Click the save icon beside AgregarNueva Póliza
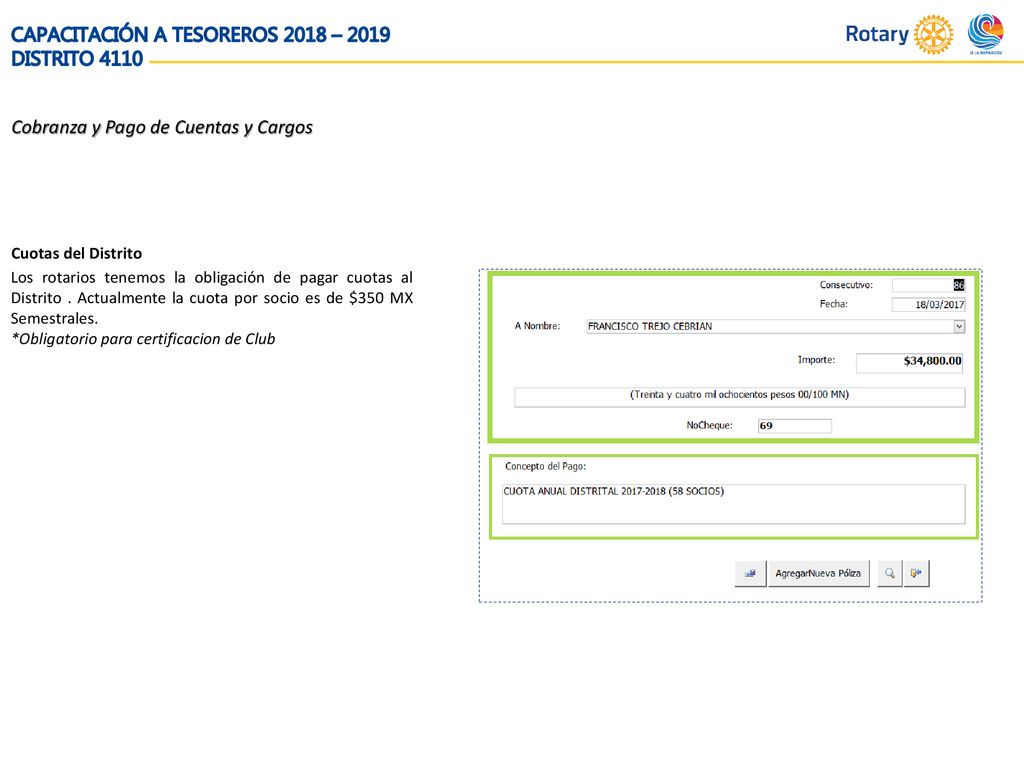Viewport: 1024px width, 768px height. [x=750, y=573]
